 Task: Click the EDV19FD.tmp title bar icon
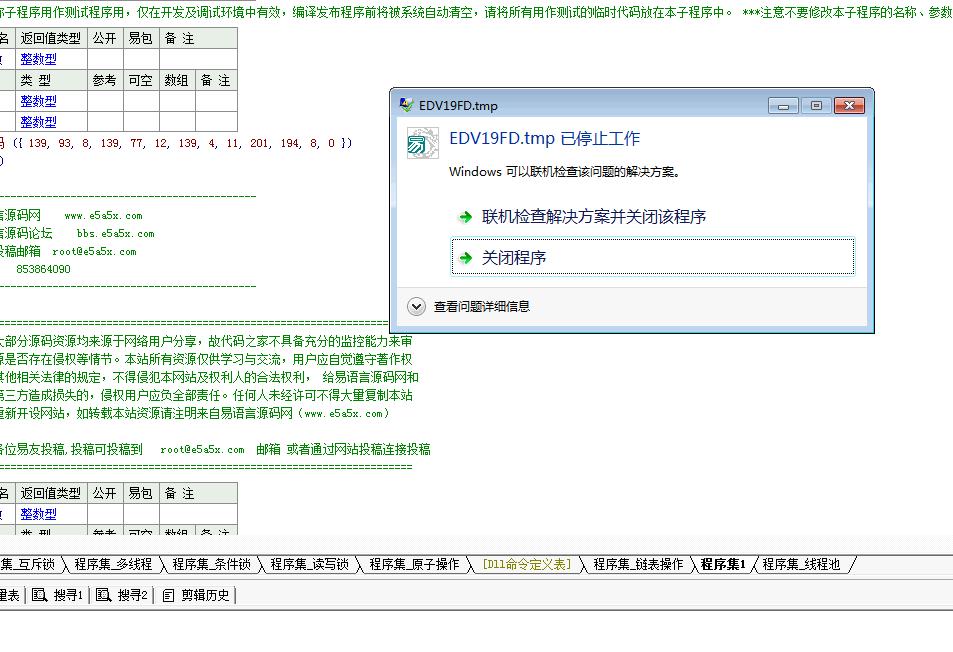[x=406, y=105]
